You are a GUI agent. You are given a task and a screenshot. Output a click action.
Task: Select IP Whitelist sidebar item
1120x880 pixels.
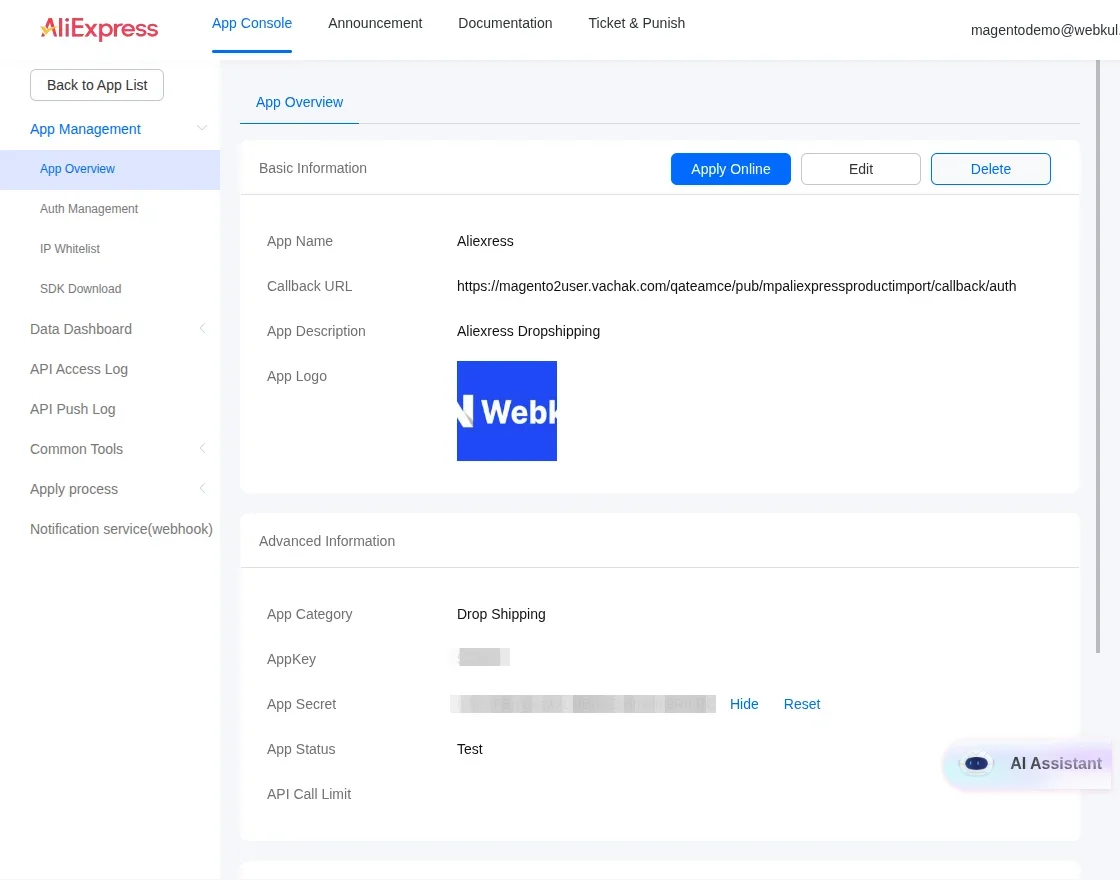point(70,249)
